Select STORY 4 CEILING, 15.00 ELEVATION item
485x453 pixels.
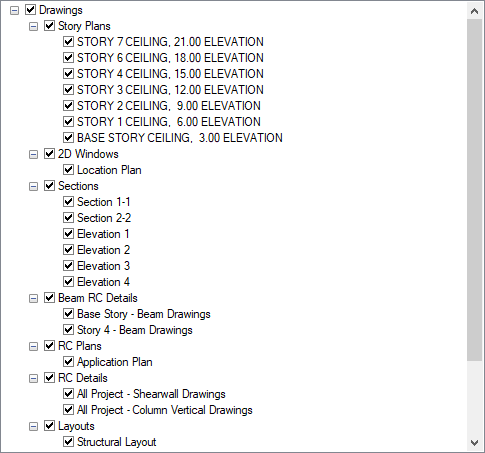coord(170,74)
